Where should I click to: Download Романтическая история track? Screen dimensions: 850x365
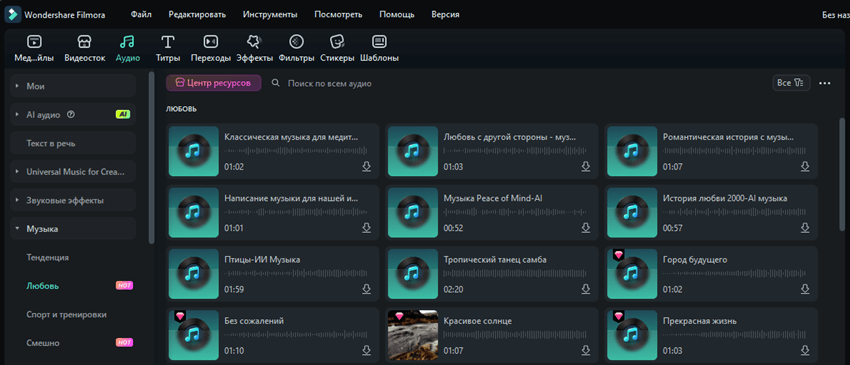coord(805,167)
